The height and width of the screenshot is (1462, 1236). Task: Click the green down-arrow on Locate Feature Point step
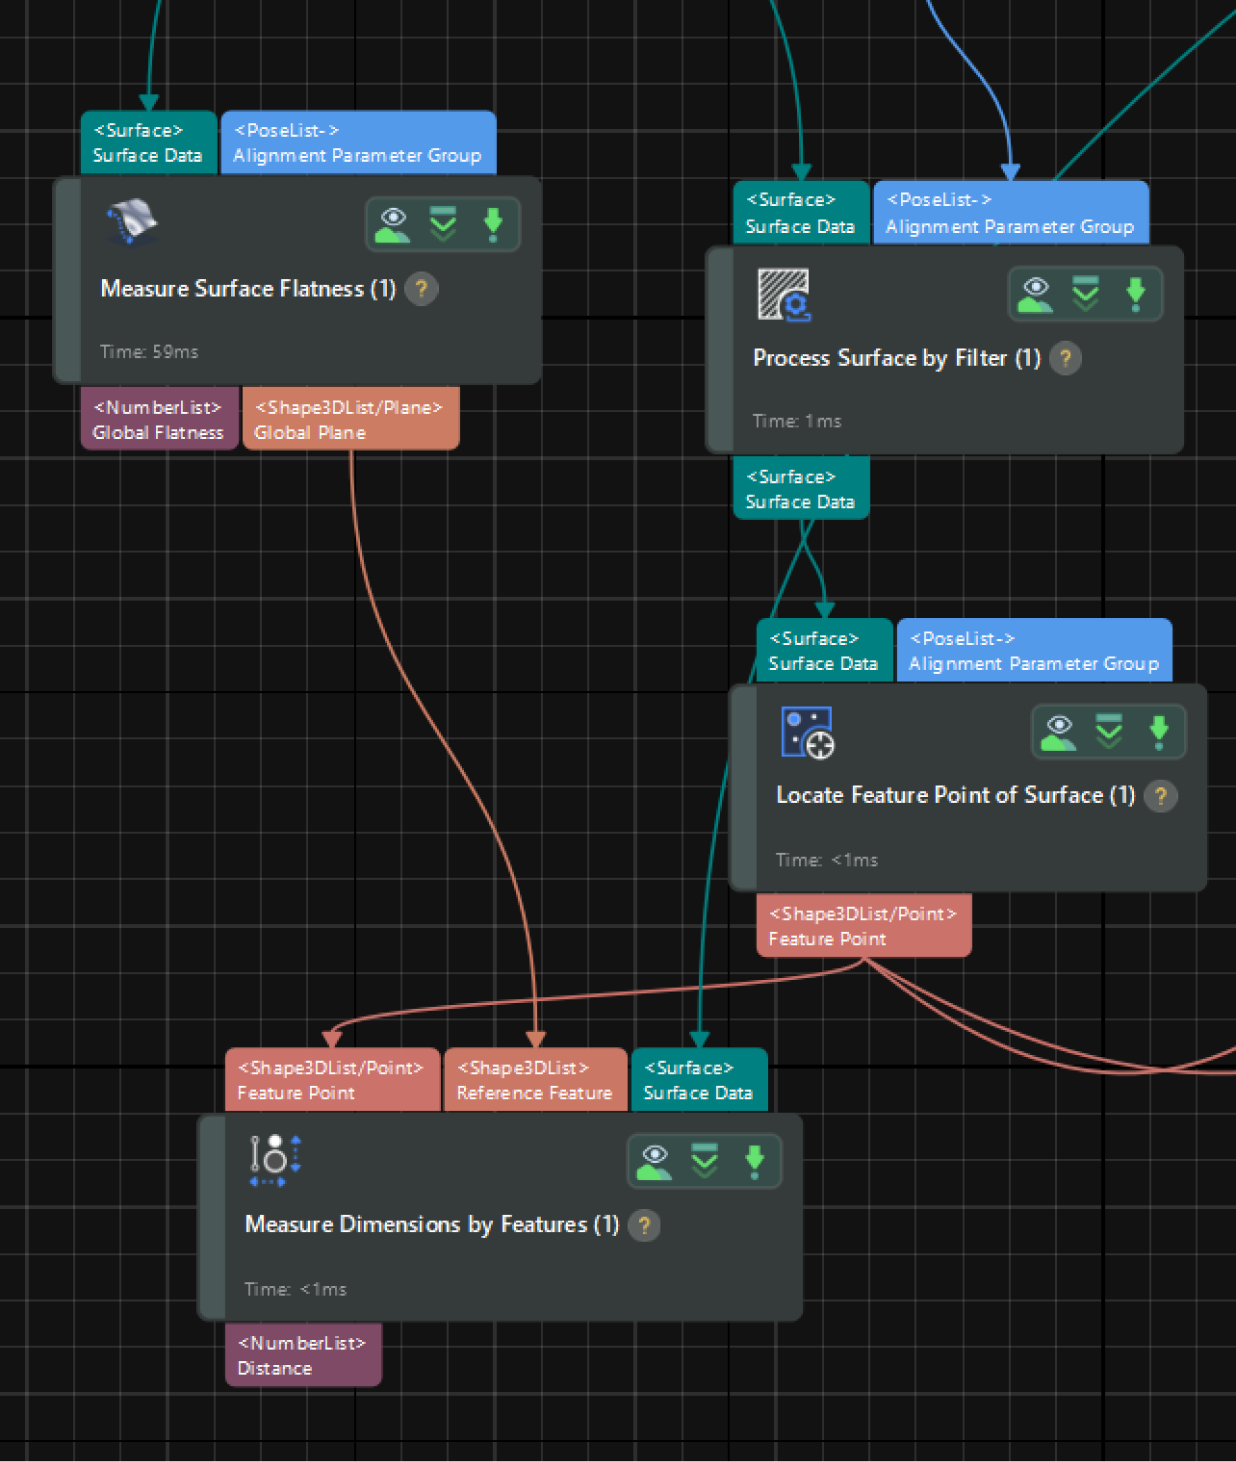1159,732
